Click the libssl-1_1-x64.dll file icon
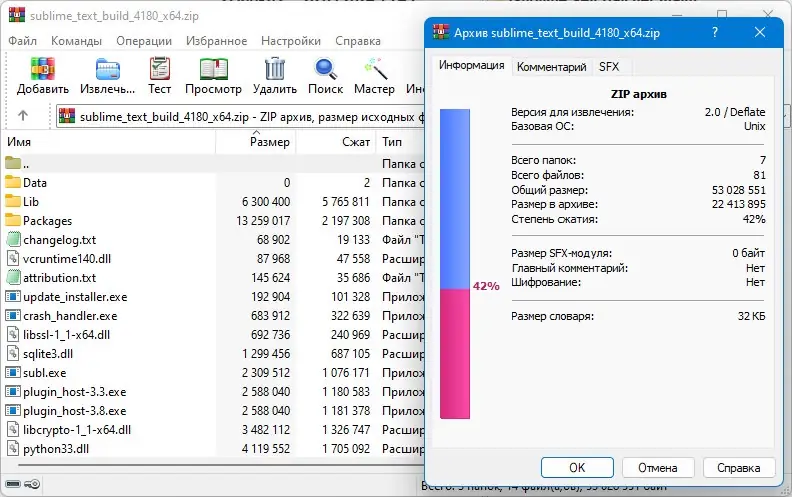This screenshot has height=497, width=792. [x=14, y=334]
